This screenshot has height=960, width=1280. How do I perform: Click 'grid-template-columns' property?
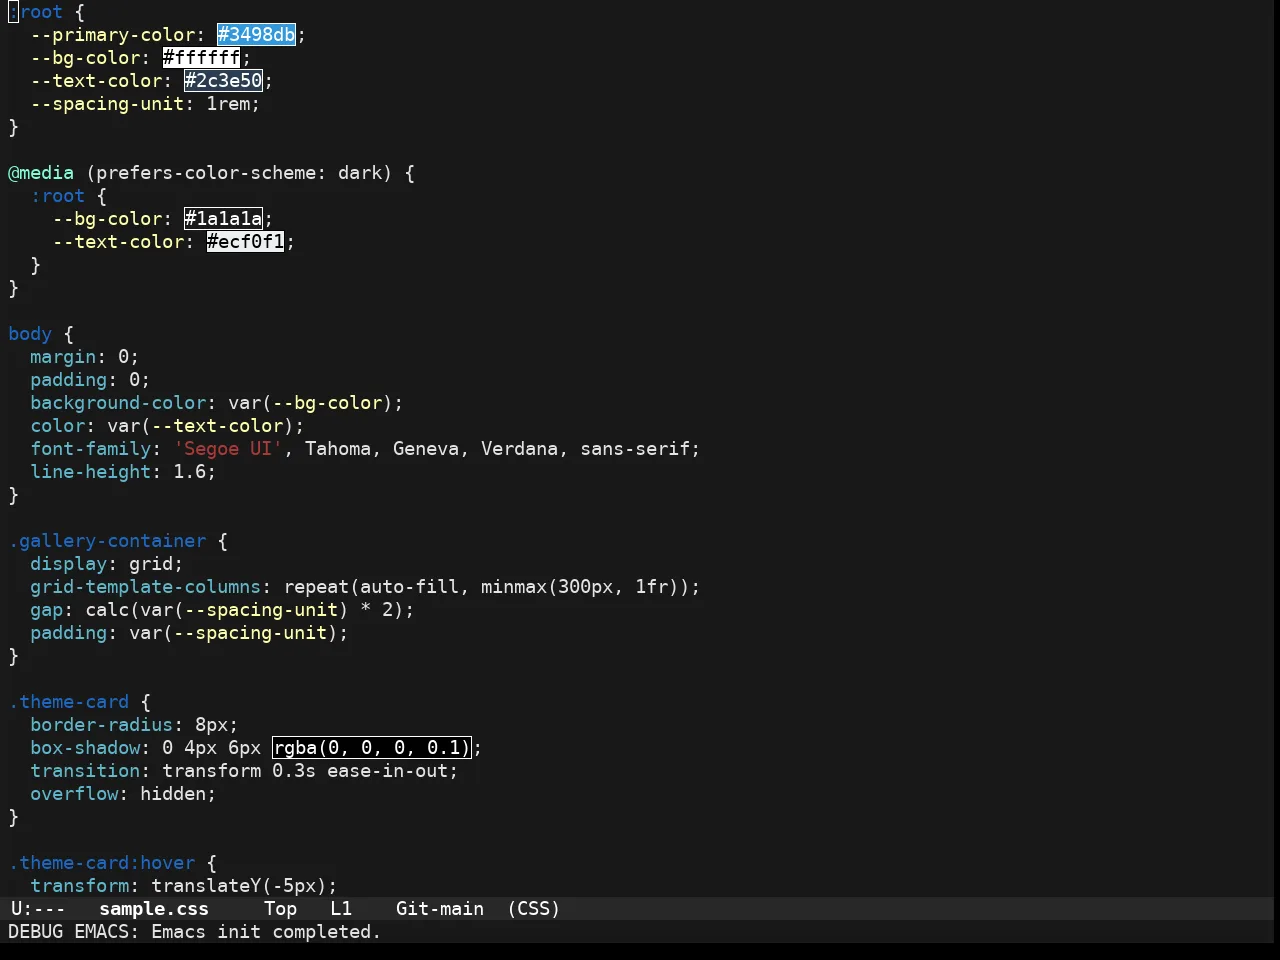145,587
